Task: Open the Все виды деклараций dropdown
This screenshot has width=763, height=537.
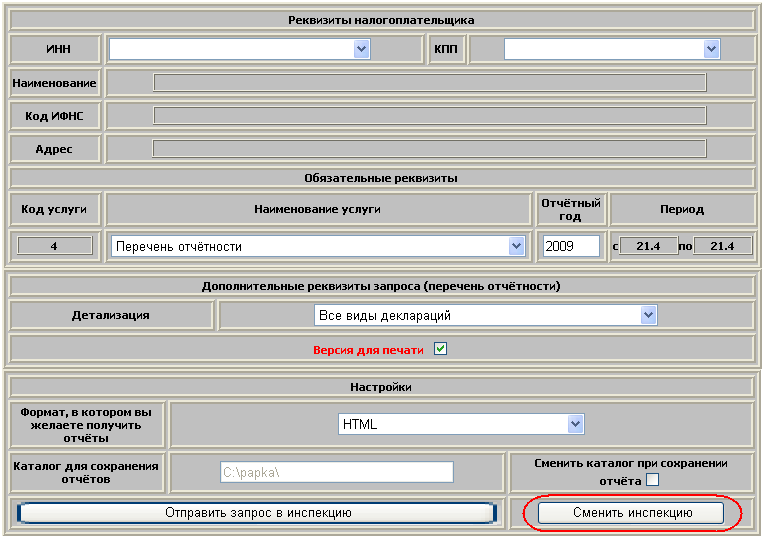Action: [648, 315]
